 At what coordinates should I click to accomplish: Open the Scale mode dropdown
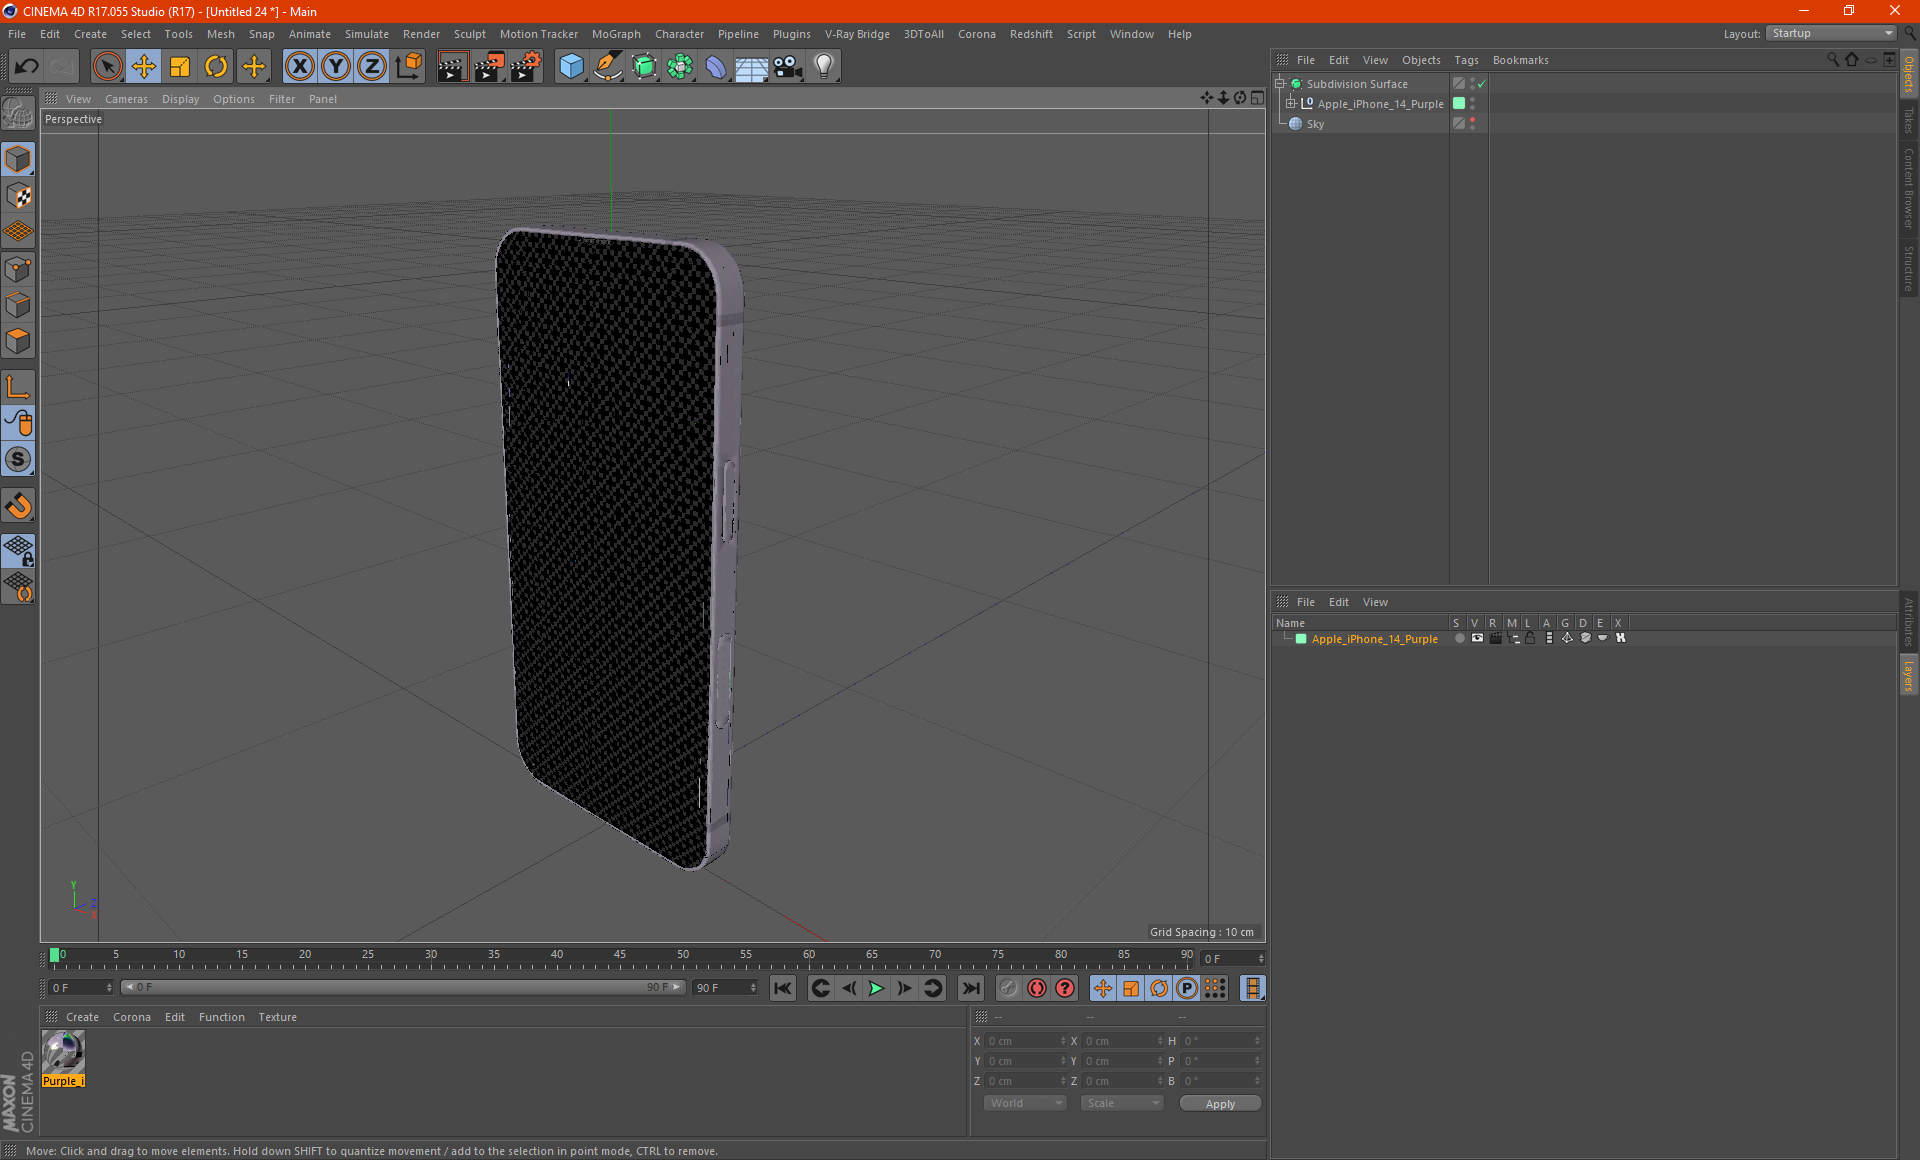(x=1122, y=1103)
